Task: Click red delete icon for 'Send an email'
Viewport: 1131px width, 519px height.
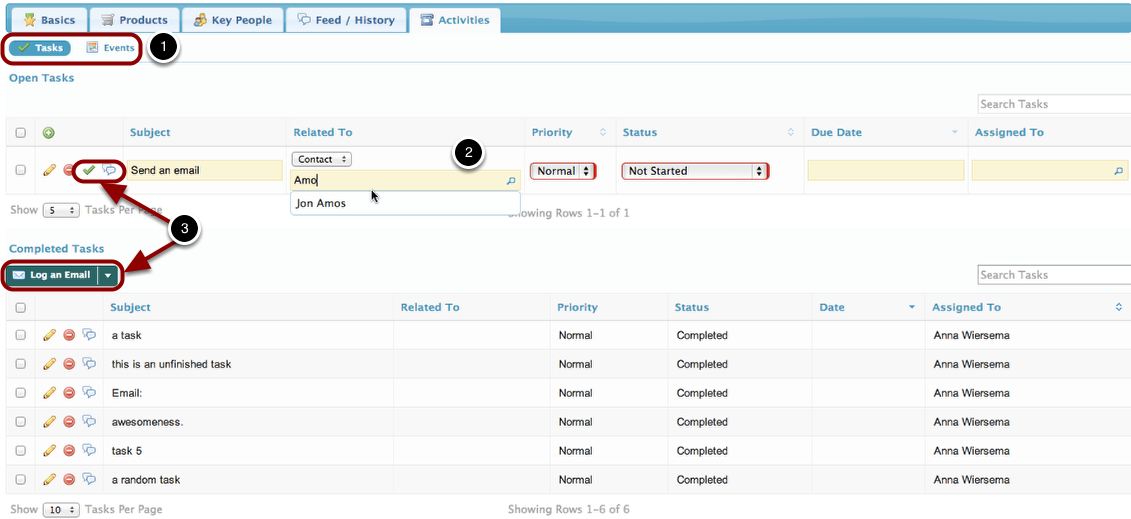Action: pyautogui.click(x=69, y=170)
